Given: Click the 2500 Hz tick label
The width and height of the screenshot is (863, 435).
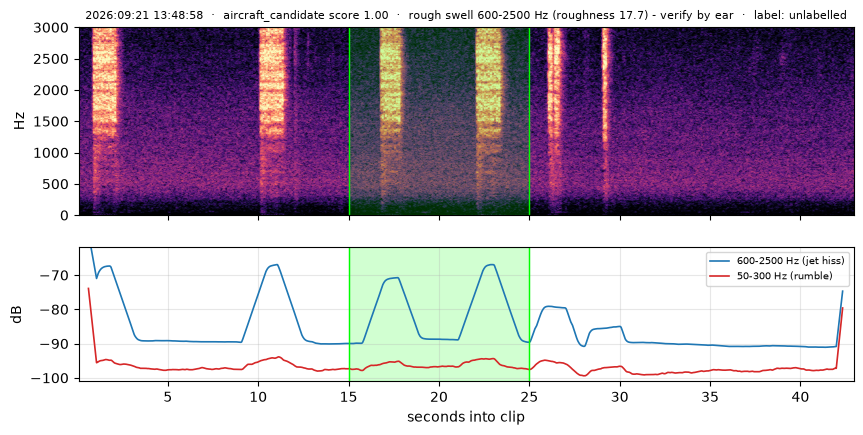Looking at the screenshot, I should tap(53, 59).
